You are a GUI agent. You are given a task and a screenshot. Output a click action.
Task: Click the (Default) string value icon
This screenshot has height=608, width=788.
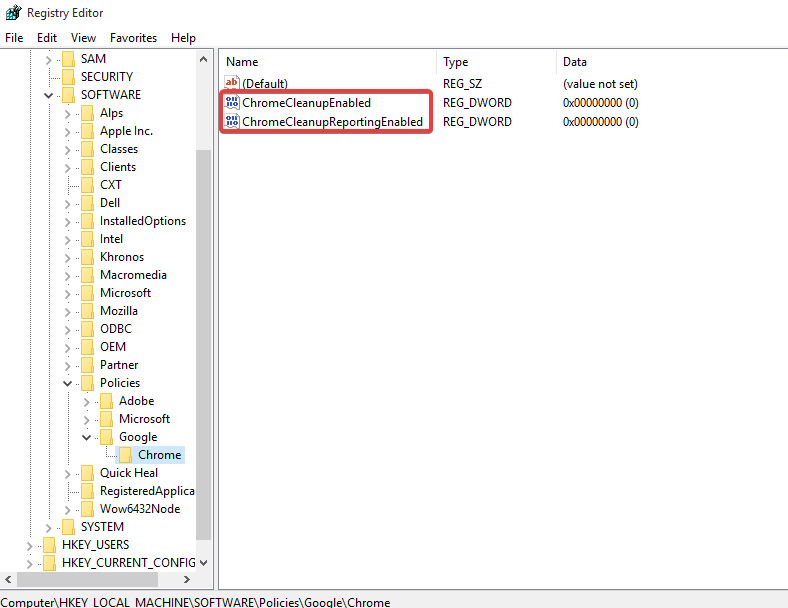pyautogui.click(x=233, y=84)
